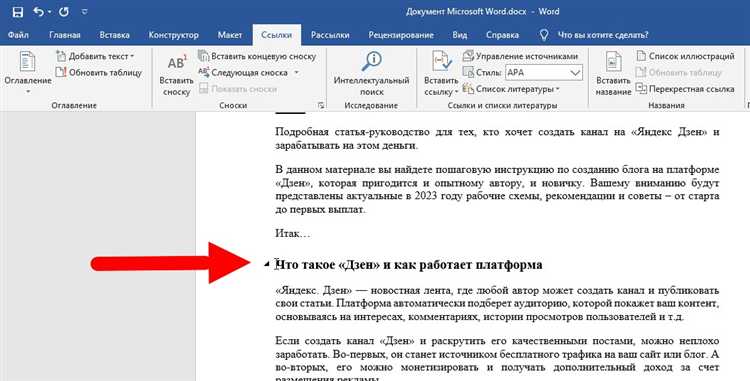The image size is (750, 381).
Task: Click the Список иллюстраций icon
Action: [x=641, y=56]
